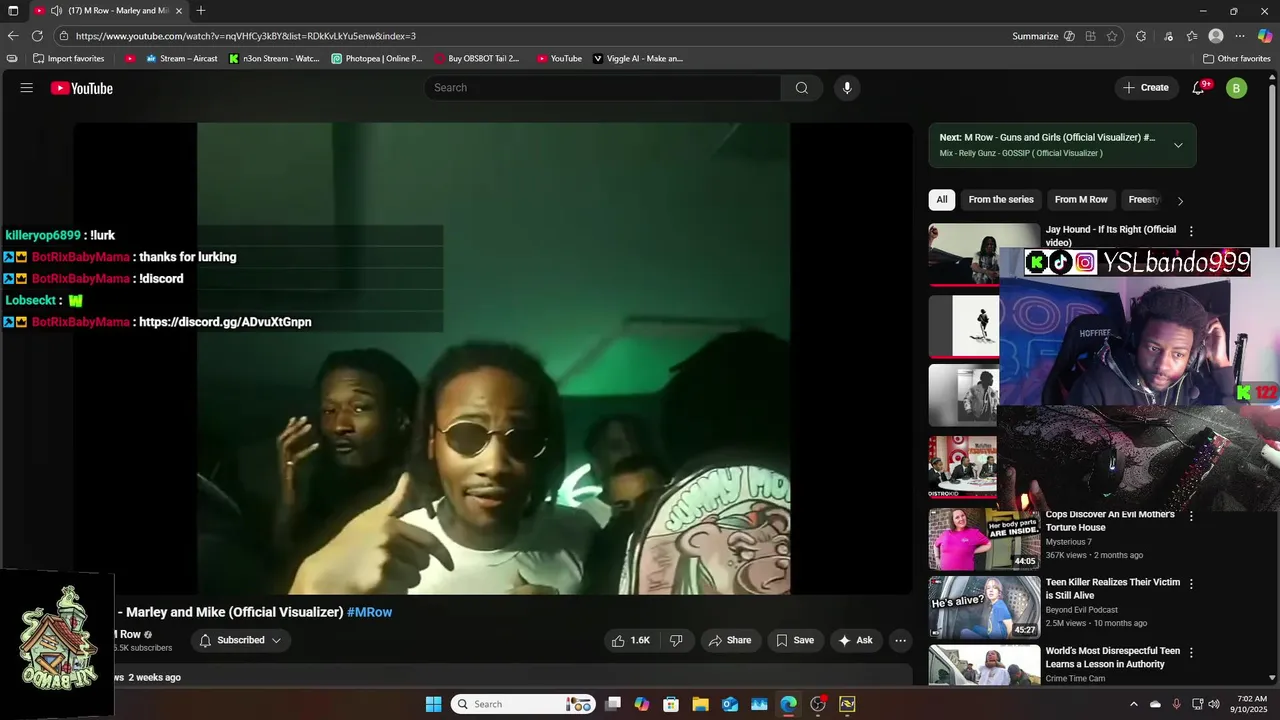Open Copilot in the Edge toolbar
Viewport: 1280px width, 720px height.
click(1265, 36)
